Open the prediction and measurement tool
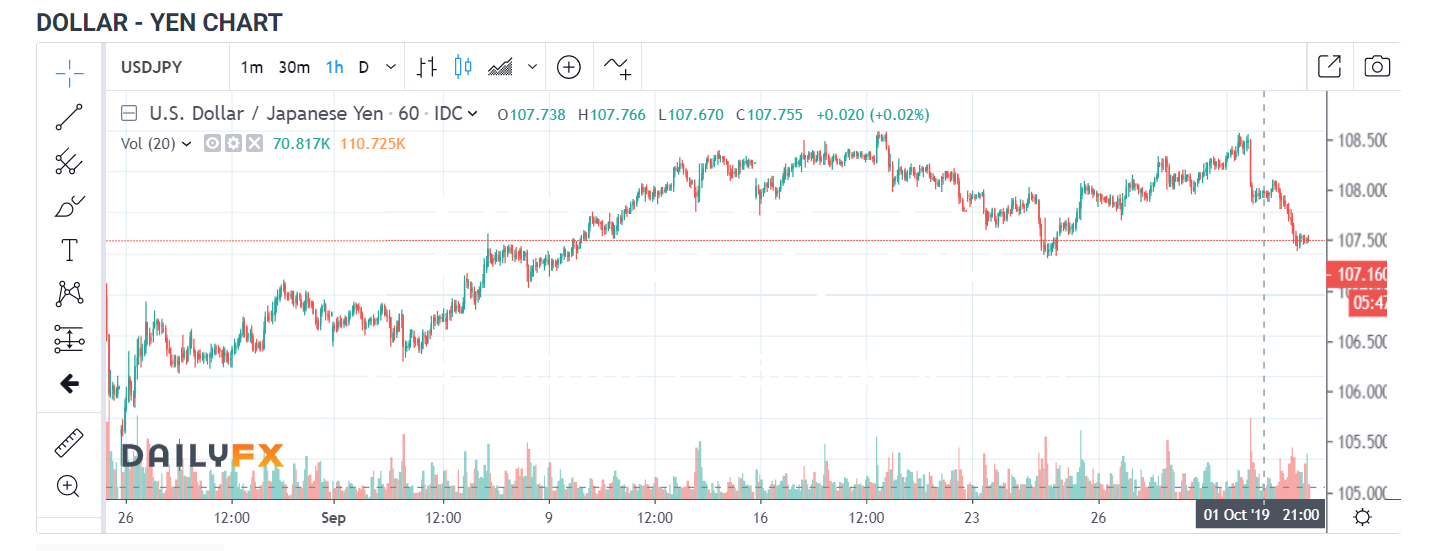 (69, 339)
